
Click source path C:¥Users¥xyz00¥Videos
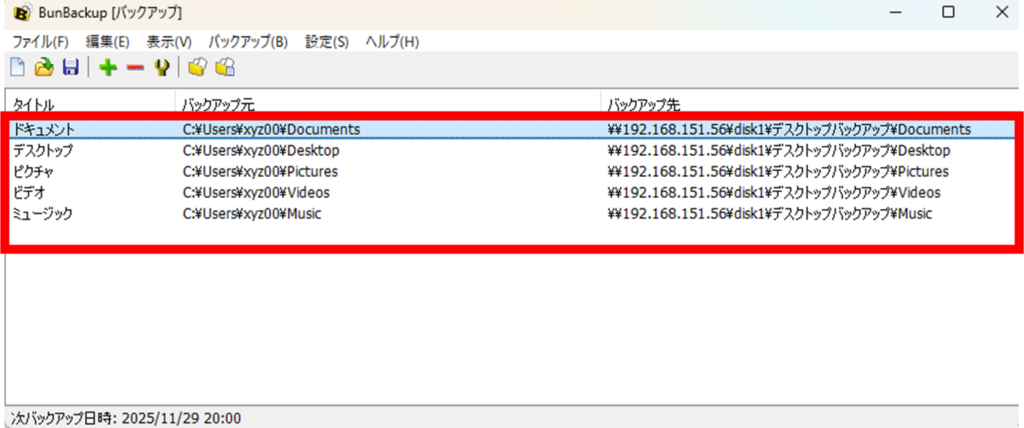pos(257,193)
